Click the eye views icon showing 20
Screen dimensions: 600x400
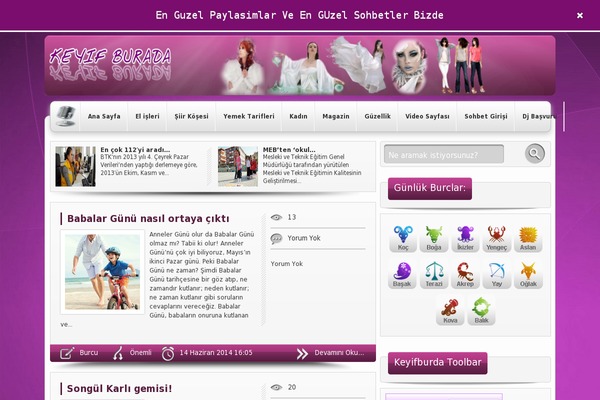pos(276,387)
